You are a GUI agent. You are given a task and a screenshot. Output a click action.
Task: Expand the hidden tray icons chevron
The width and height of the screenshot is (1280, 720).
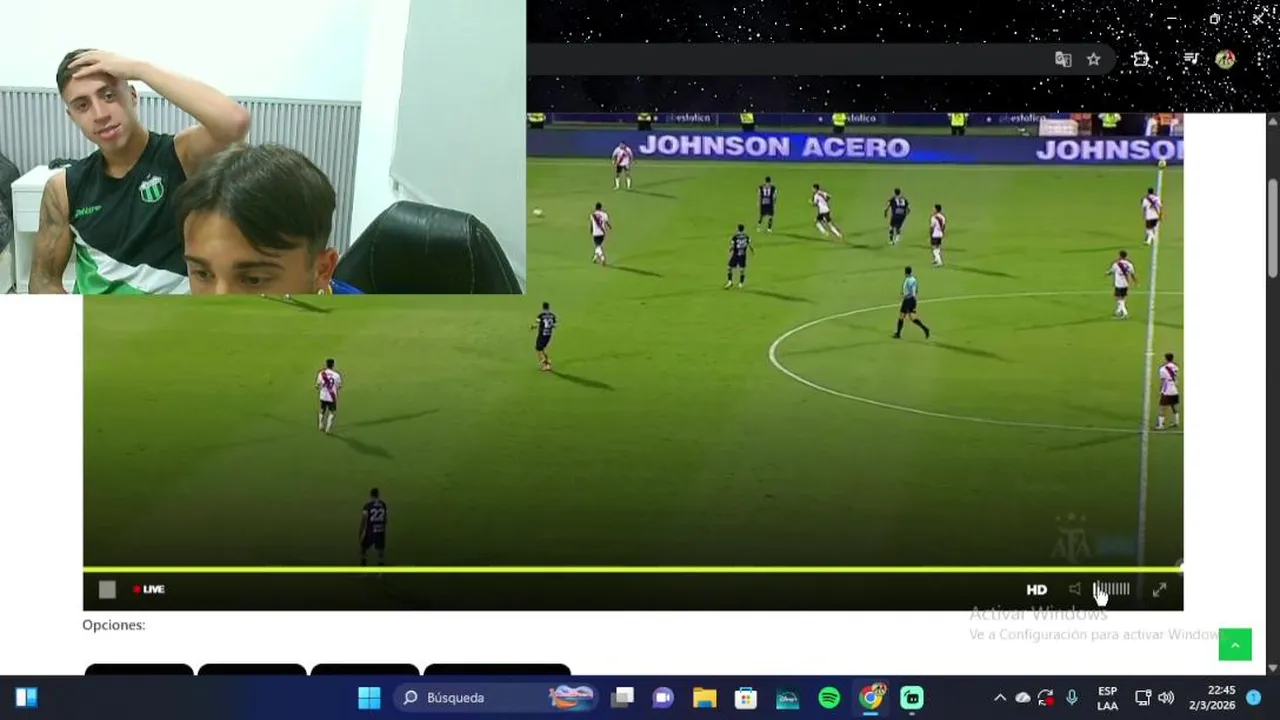pyautogui.click(x=999, y=698)
